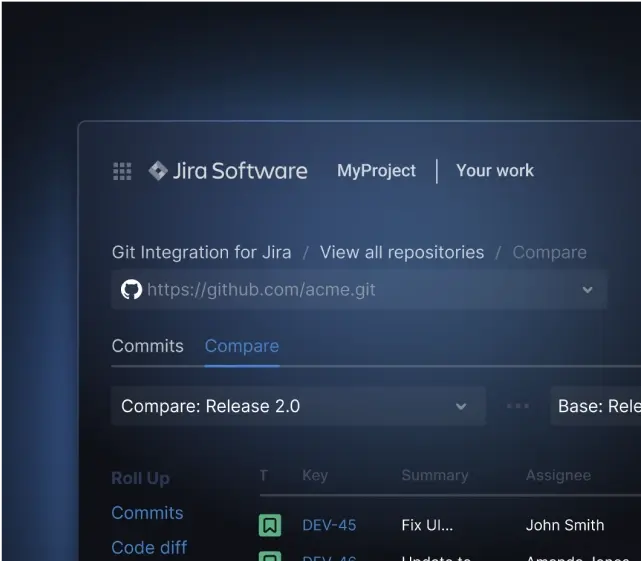
Task: Open View all repositories breadcrumb
Action: pos(402,252)
